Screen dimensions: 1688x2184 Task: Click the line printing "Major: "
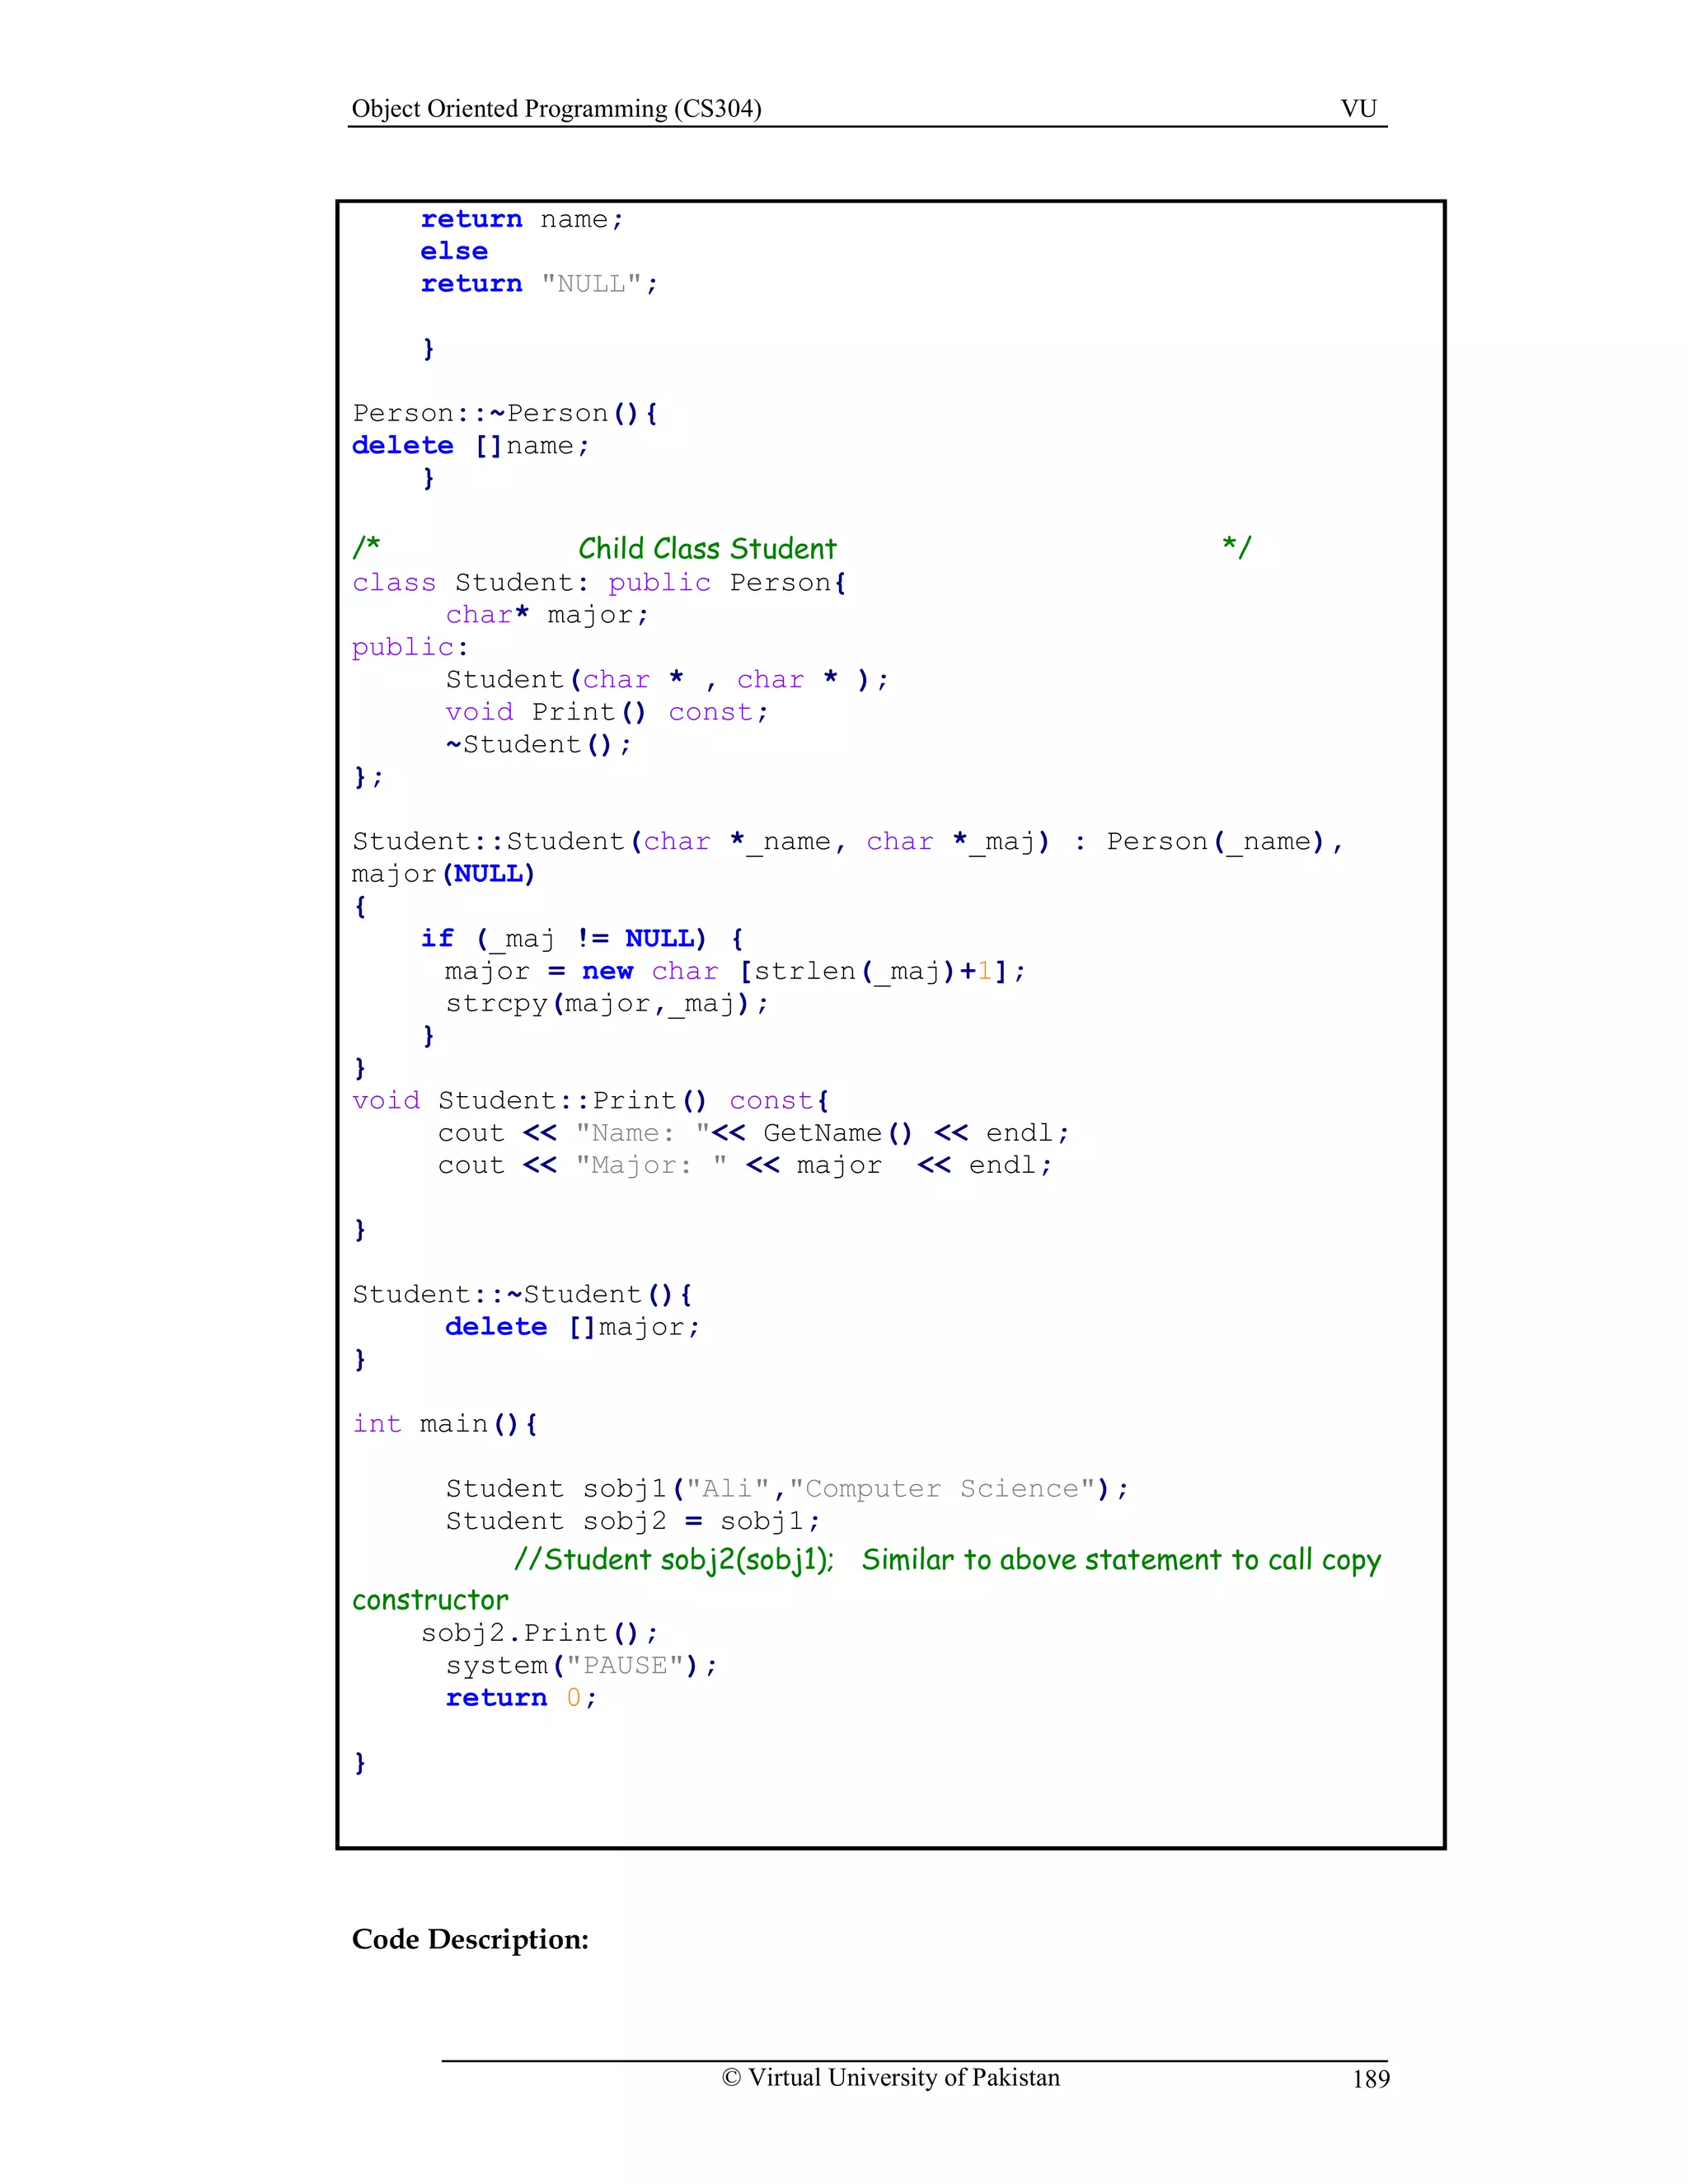[745, 1165]
